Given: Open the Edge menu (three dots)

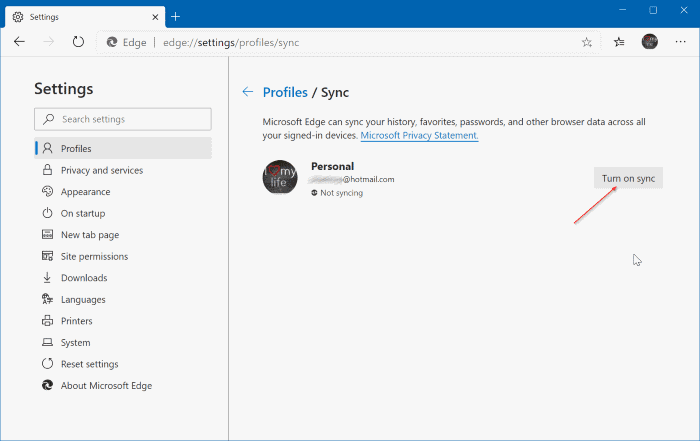Looking at the screenshot, I should [680, 42].
